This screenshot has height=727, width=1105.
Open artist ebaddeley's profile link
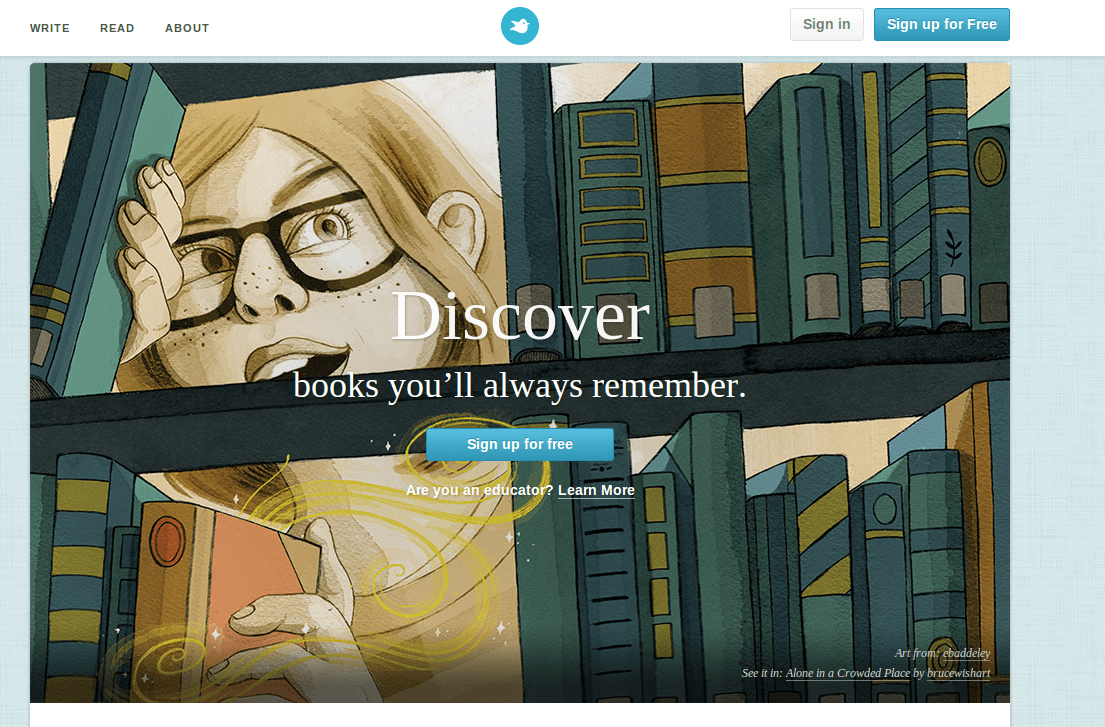pos(966,653)
